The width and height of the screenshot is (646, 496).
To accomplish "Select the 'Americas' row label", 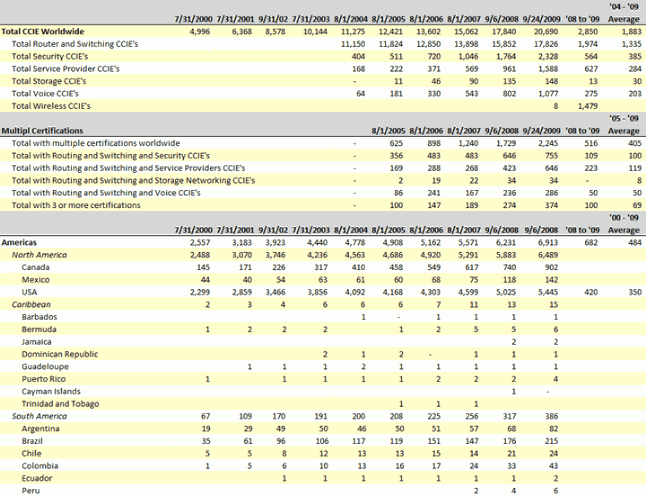I will 19,242.
